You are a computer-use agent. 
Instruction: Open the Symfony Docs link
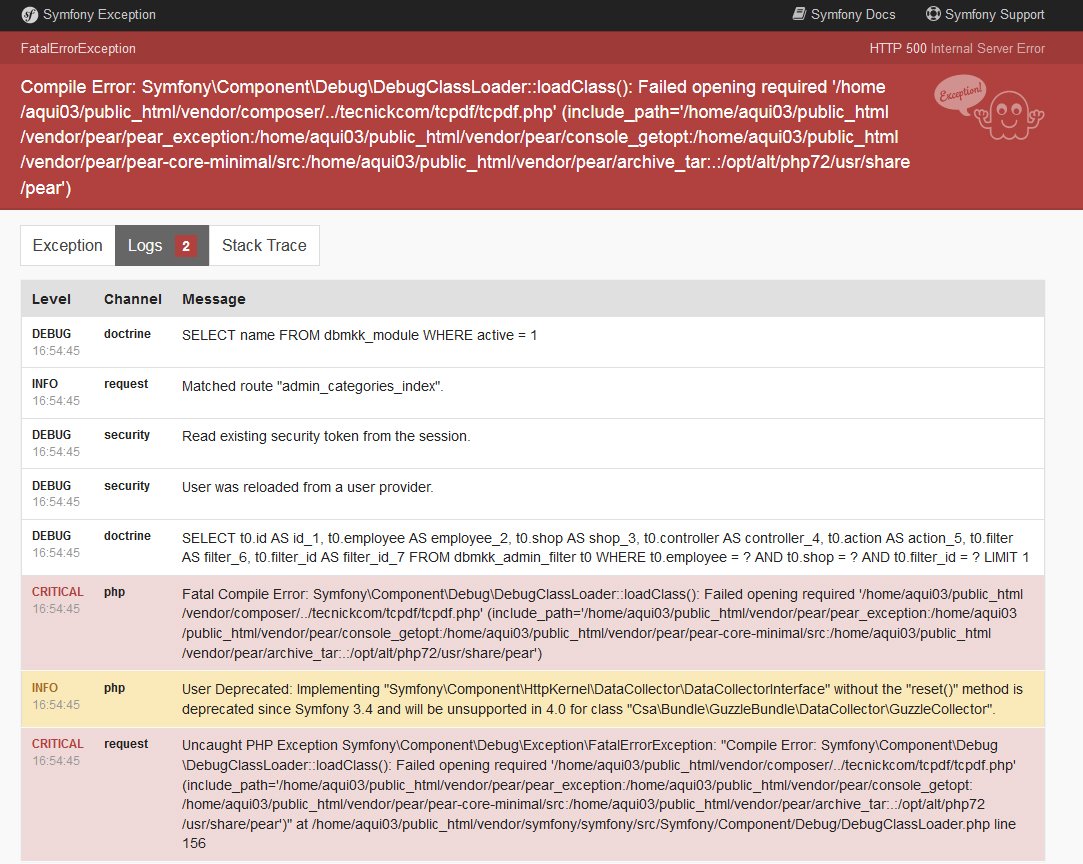pyautogui.click(x=844, y=15)
